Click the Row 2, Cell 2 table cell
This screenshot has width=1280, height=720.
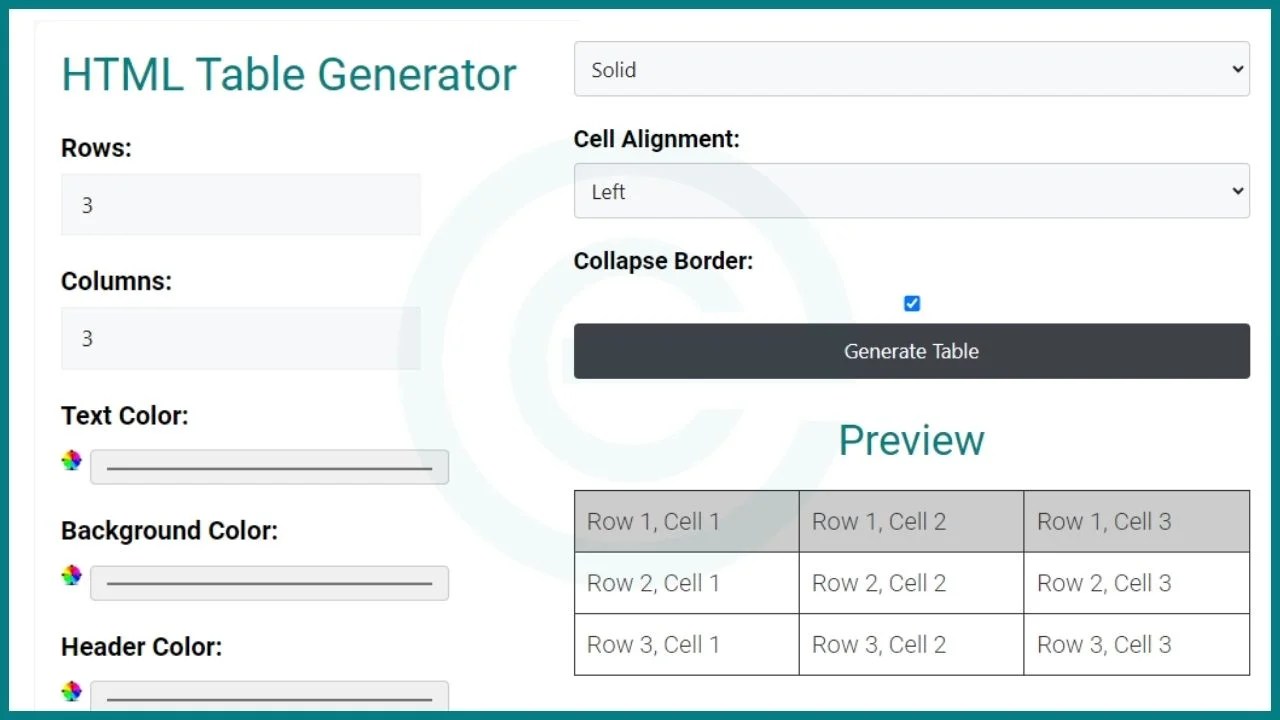coord(910,583)
